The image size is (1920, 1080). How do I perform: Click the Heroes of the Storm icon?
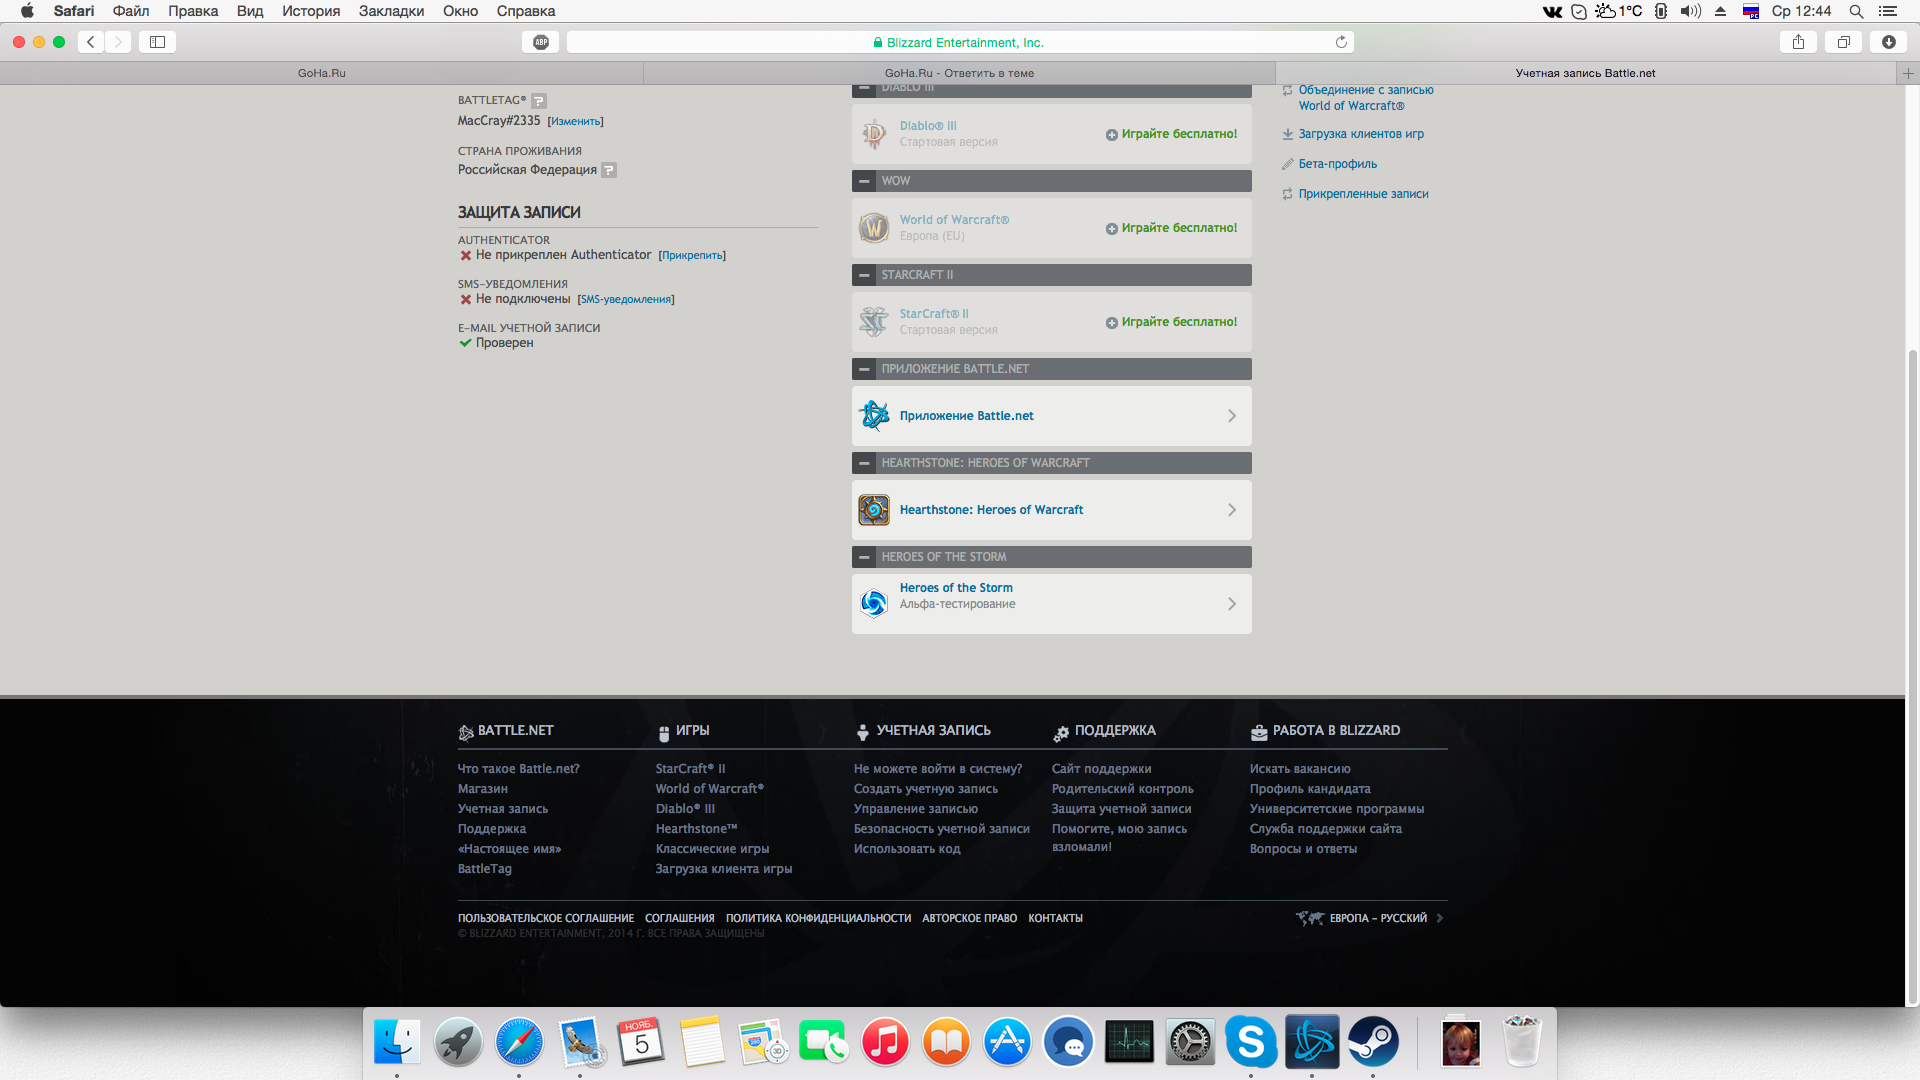(x=874, y=604)
